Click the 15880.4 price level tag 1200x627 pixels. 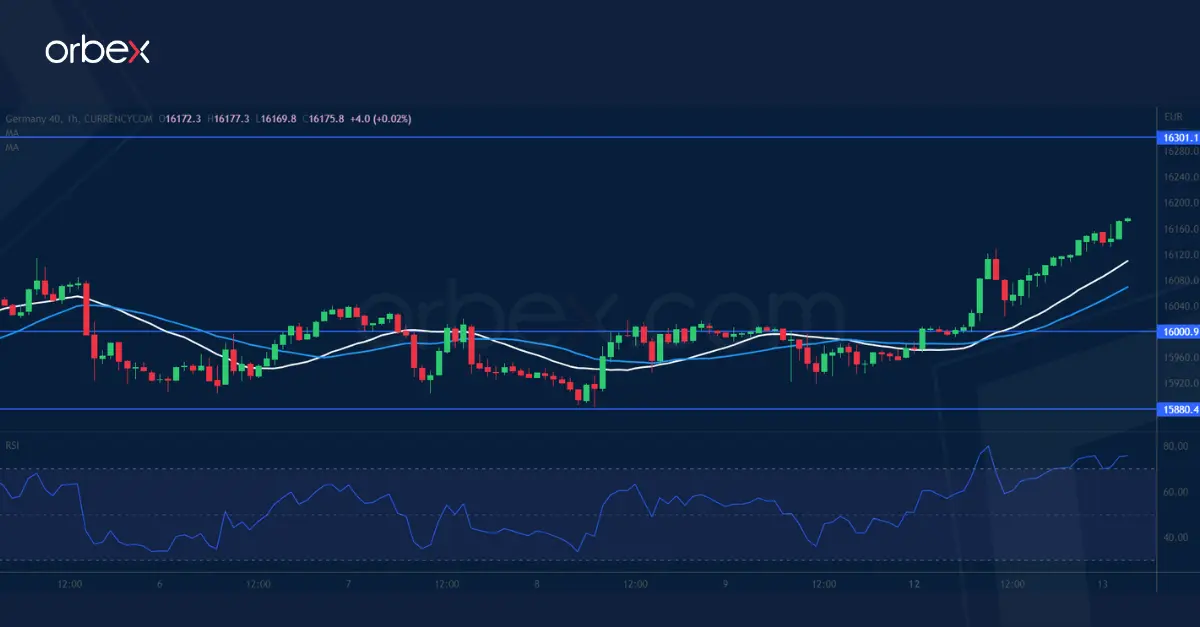click(x=1177, y=408)
